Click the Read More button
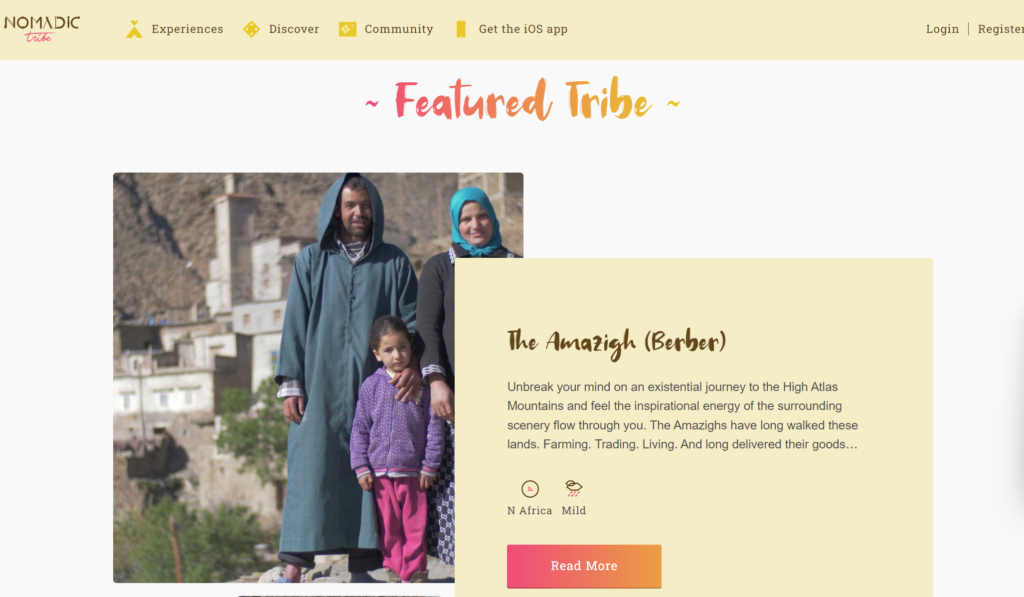Image resolution: width=1024 pixels, height=597 pixels. tap(584, 566)
